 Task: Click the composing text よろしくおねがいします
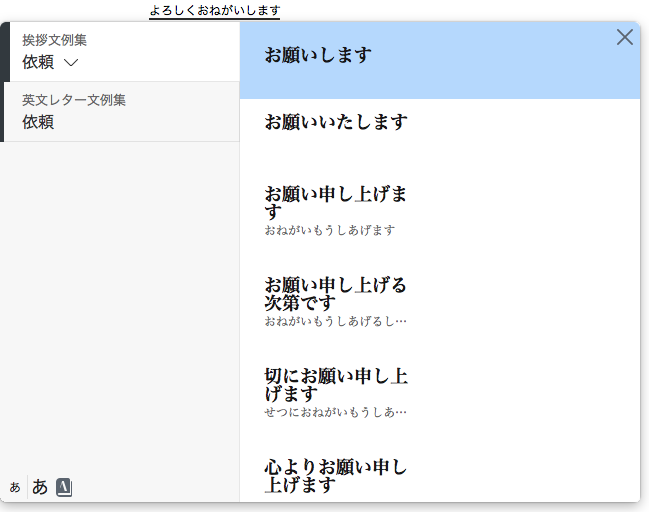(x=214, y=10)
